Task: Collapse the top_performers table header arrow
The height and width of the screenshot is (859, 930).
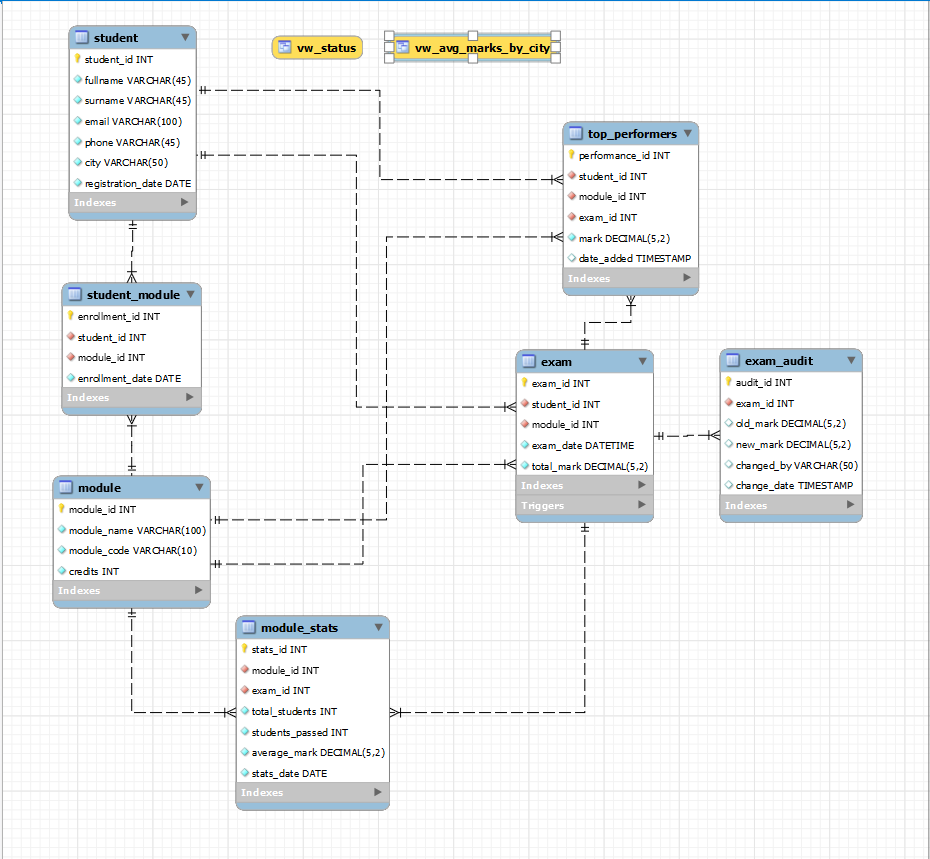Action: click(x=687, y=133)
